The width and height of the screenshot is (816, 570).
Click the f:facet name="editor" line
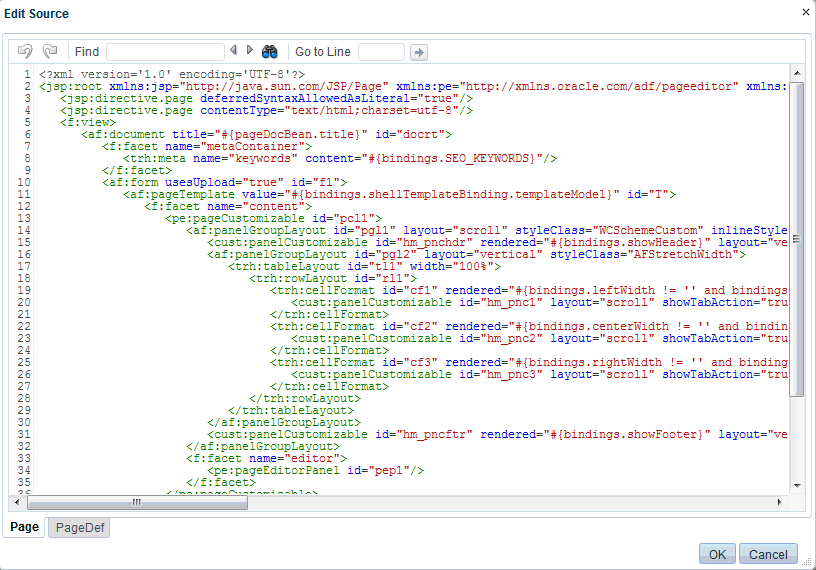266,458
